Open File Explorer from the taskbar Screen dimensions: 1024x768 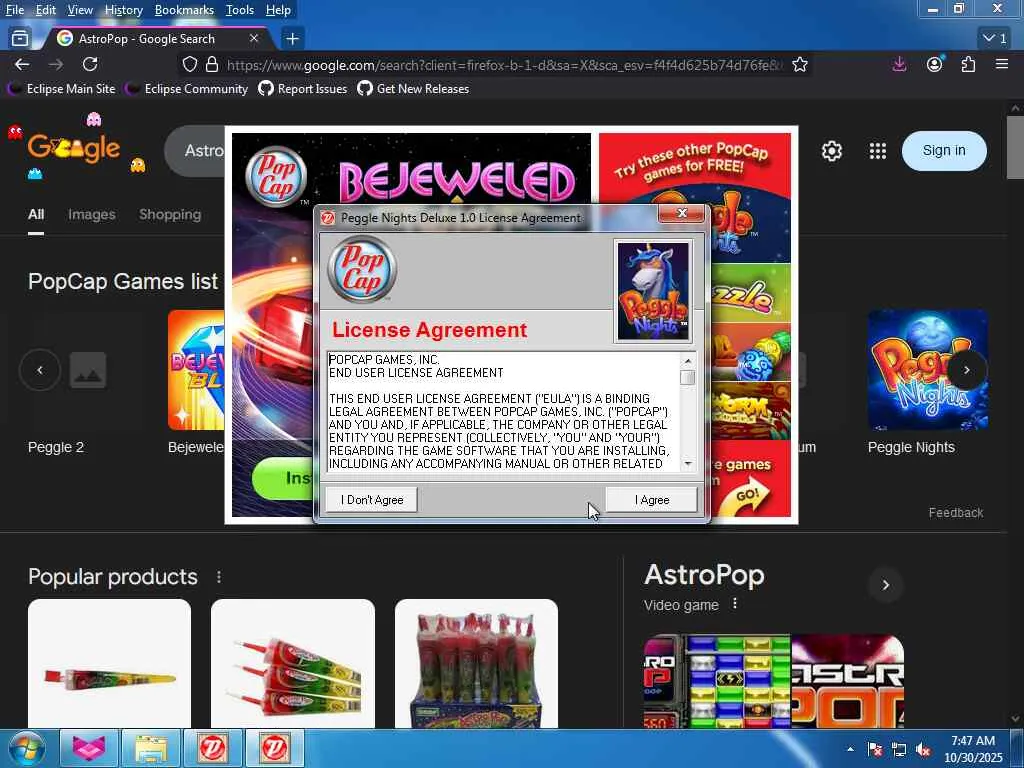point(151,748)
